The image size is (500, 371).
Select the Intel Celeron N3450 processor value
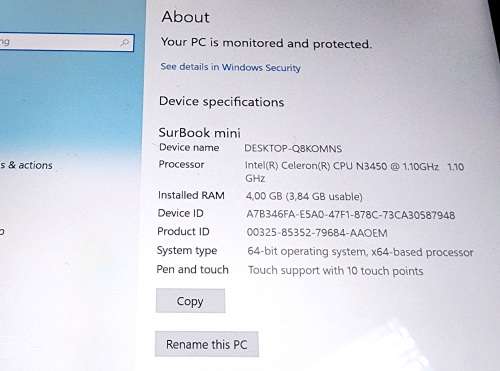[x=354, y=172]
